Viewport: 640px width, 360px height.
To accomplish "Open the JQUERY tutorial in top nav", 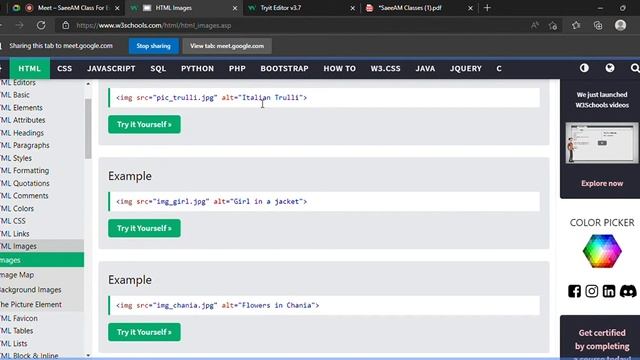I will (466, 69).
